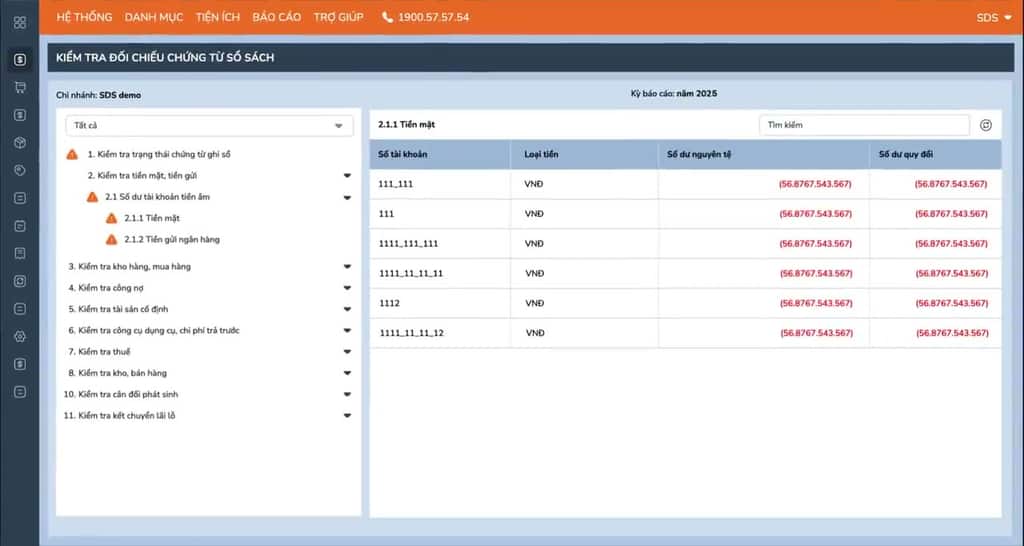Click account number 1111_111_111
1024x546 pixels.
[408, 244]
